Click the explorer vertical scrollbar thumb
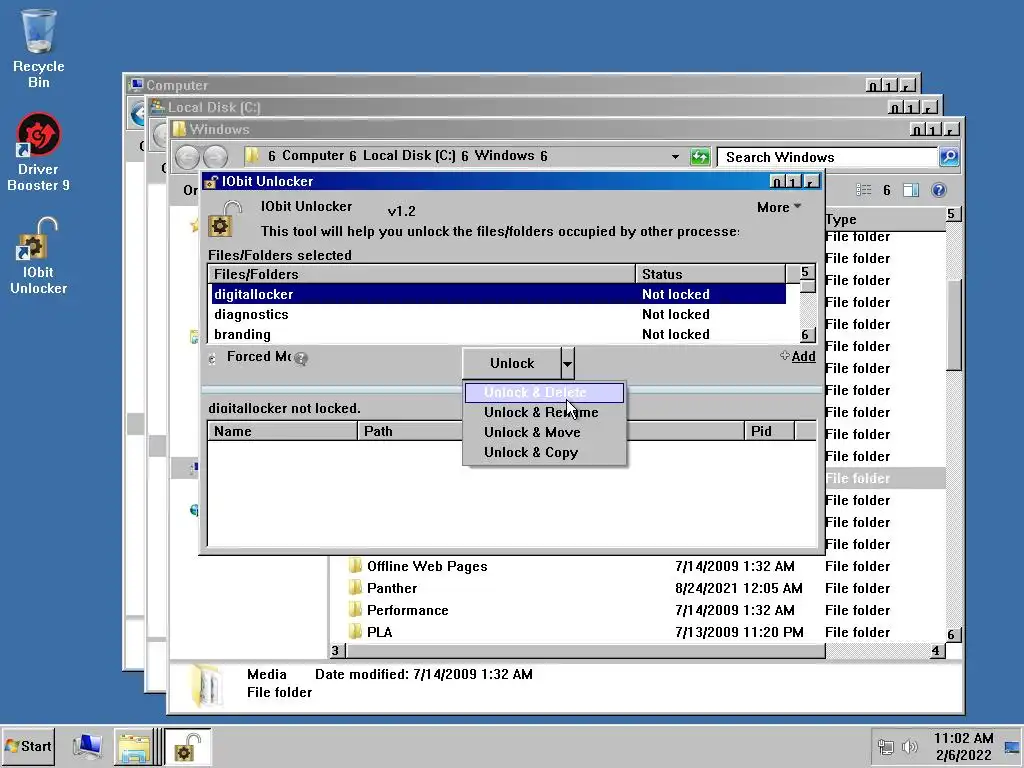The height and width of the screenshot is (768, 1024). 953,325
